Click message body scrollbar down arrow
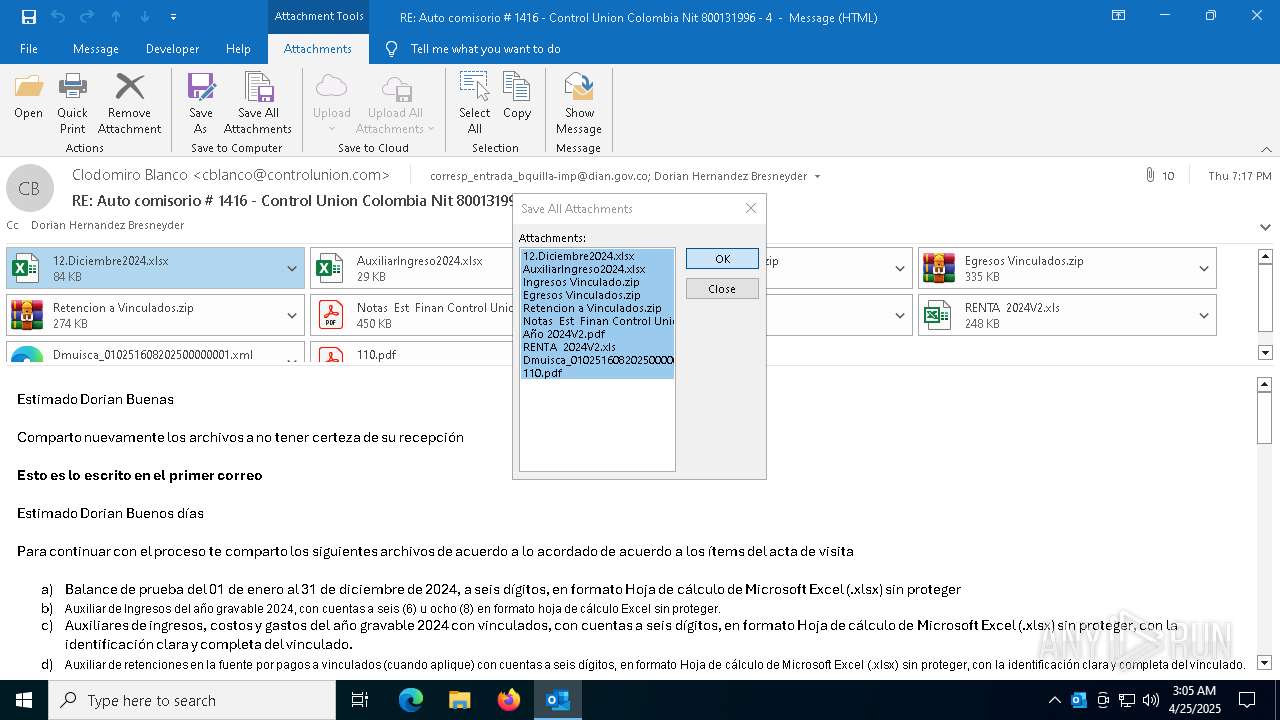Image resolution: width=1280 pixels, height=720 pixels. click(1265, 663)
